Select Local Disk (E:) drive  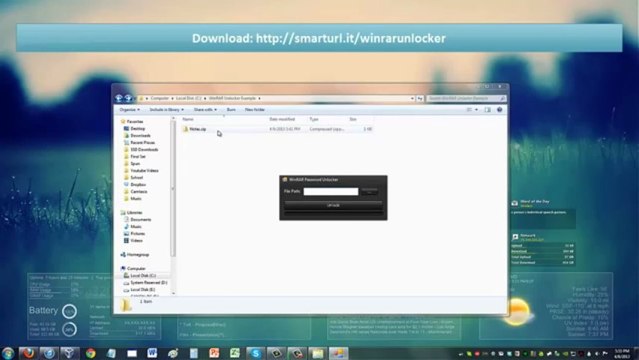[x=143, y=289]
